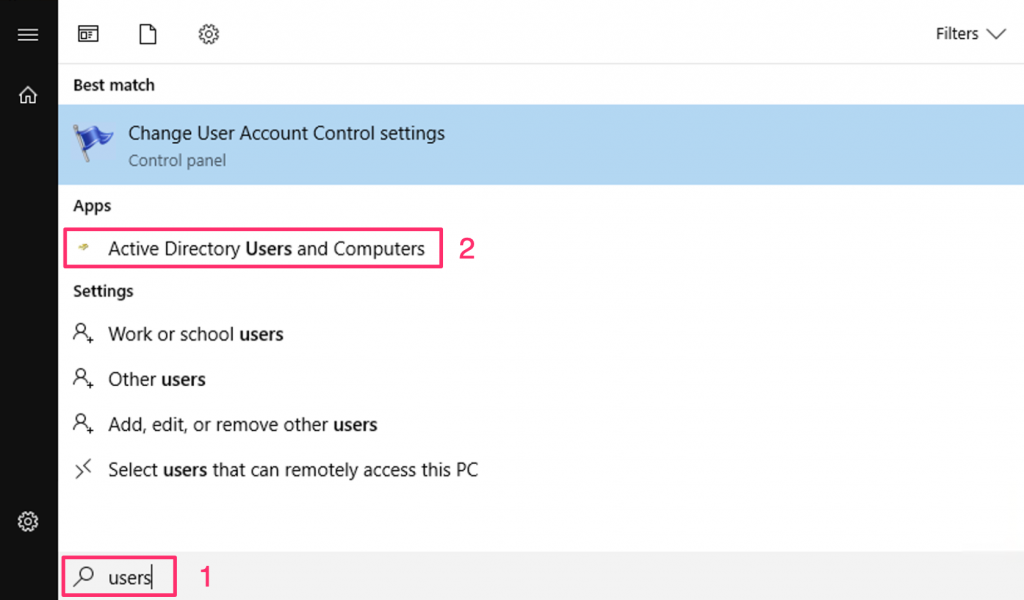Click the remote access icon for Select users
This screenshot has height=600, width=1024.
(84, 469)
